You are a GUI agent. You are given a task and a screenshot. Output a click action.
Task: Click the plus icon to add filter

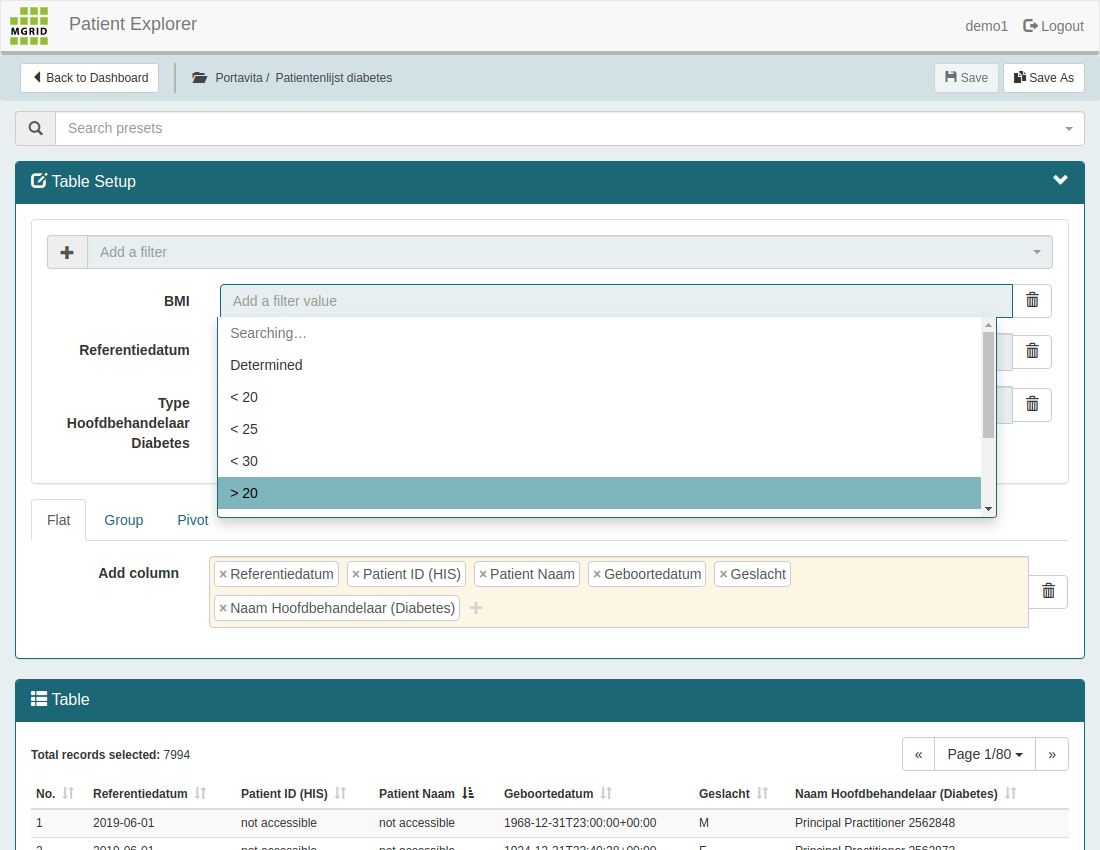67,252
